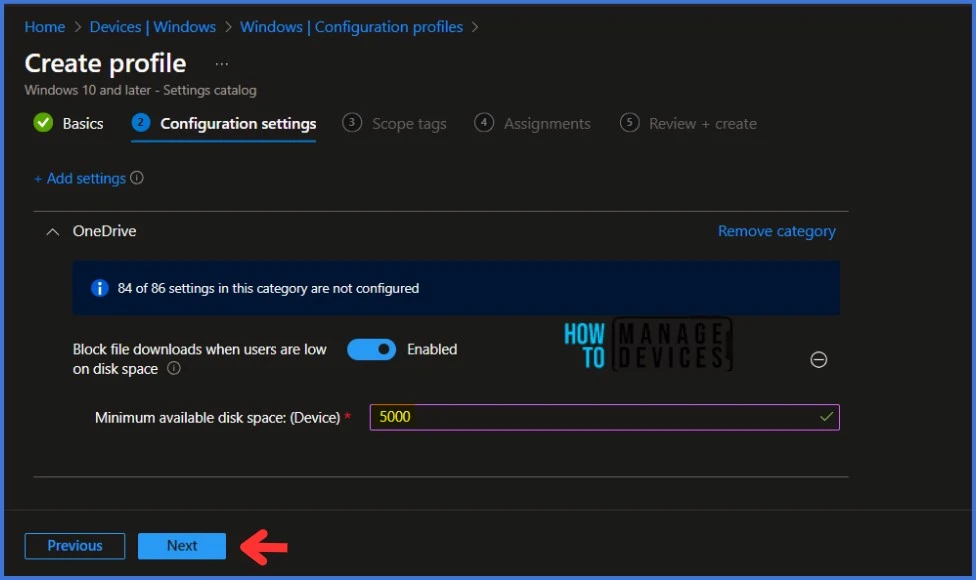Image resolution: width=976 pixels, height=580 pixels.
Task: Click the step 5 circle icon
Action: 629,123
